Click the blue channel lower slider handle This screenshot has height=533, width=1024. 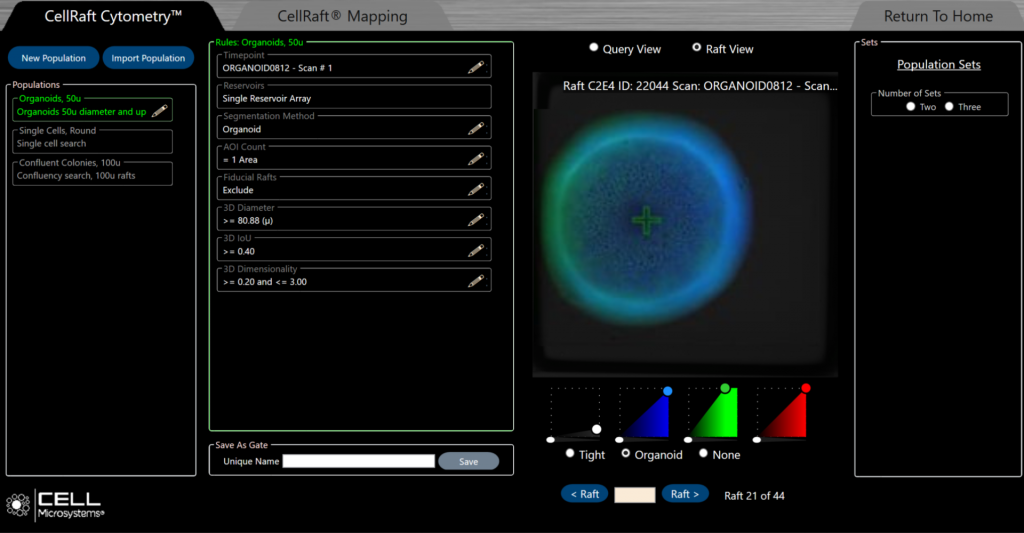619,440
